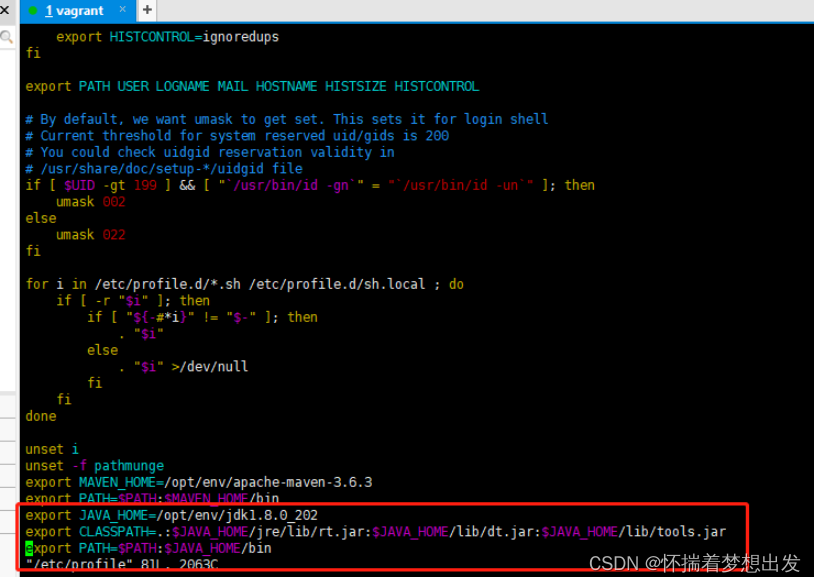Click the close X on the vagrant tab

[124, 11]
